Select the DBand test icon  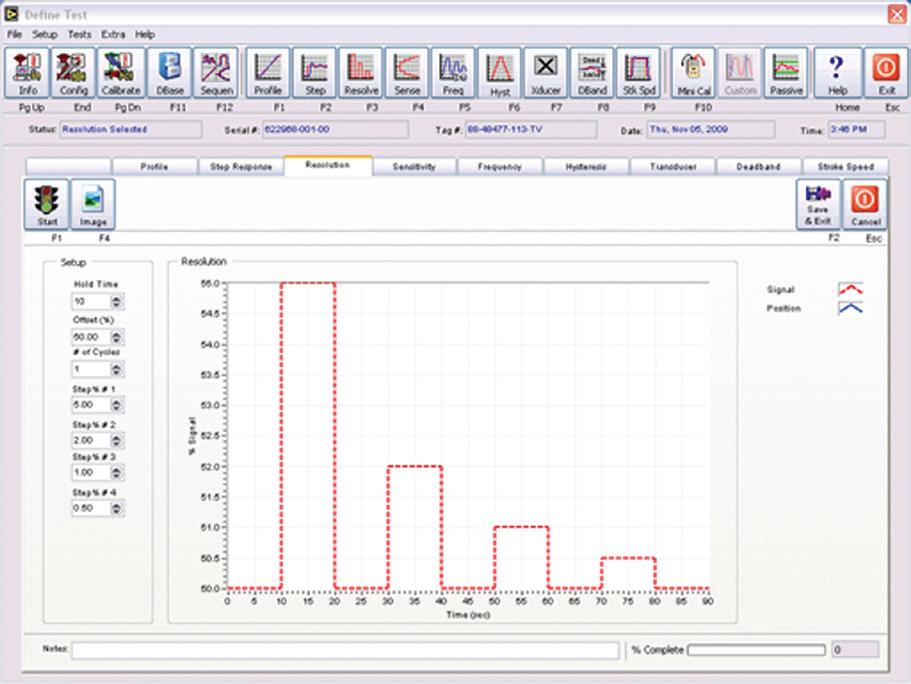click(x=591, y=73)
